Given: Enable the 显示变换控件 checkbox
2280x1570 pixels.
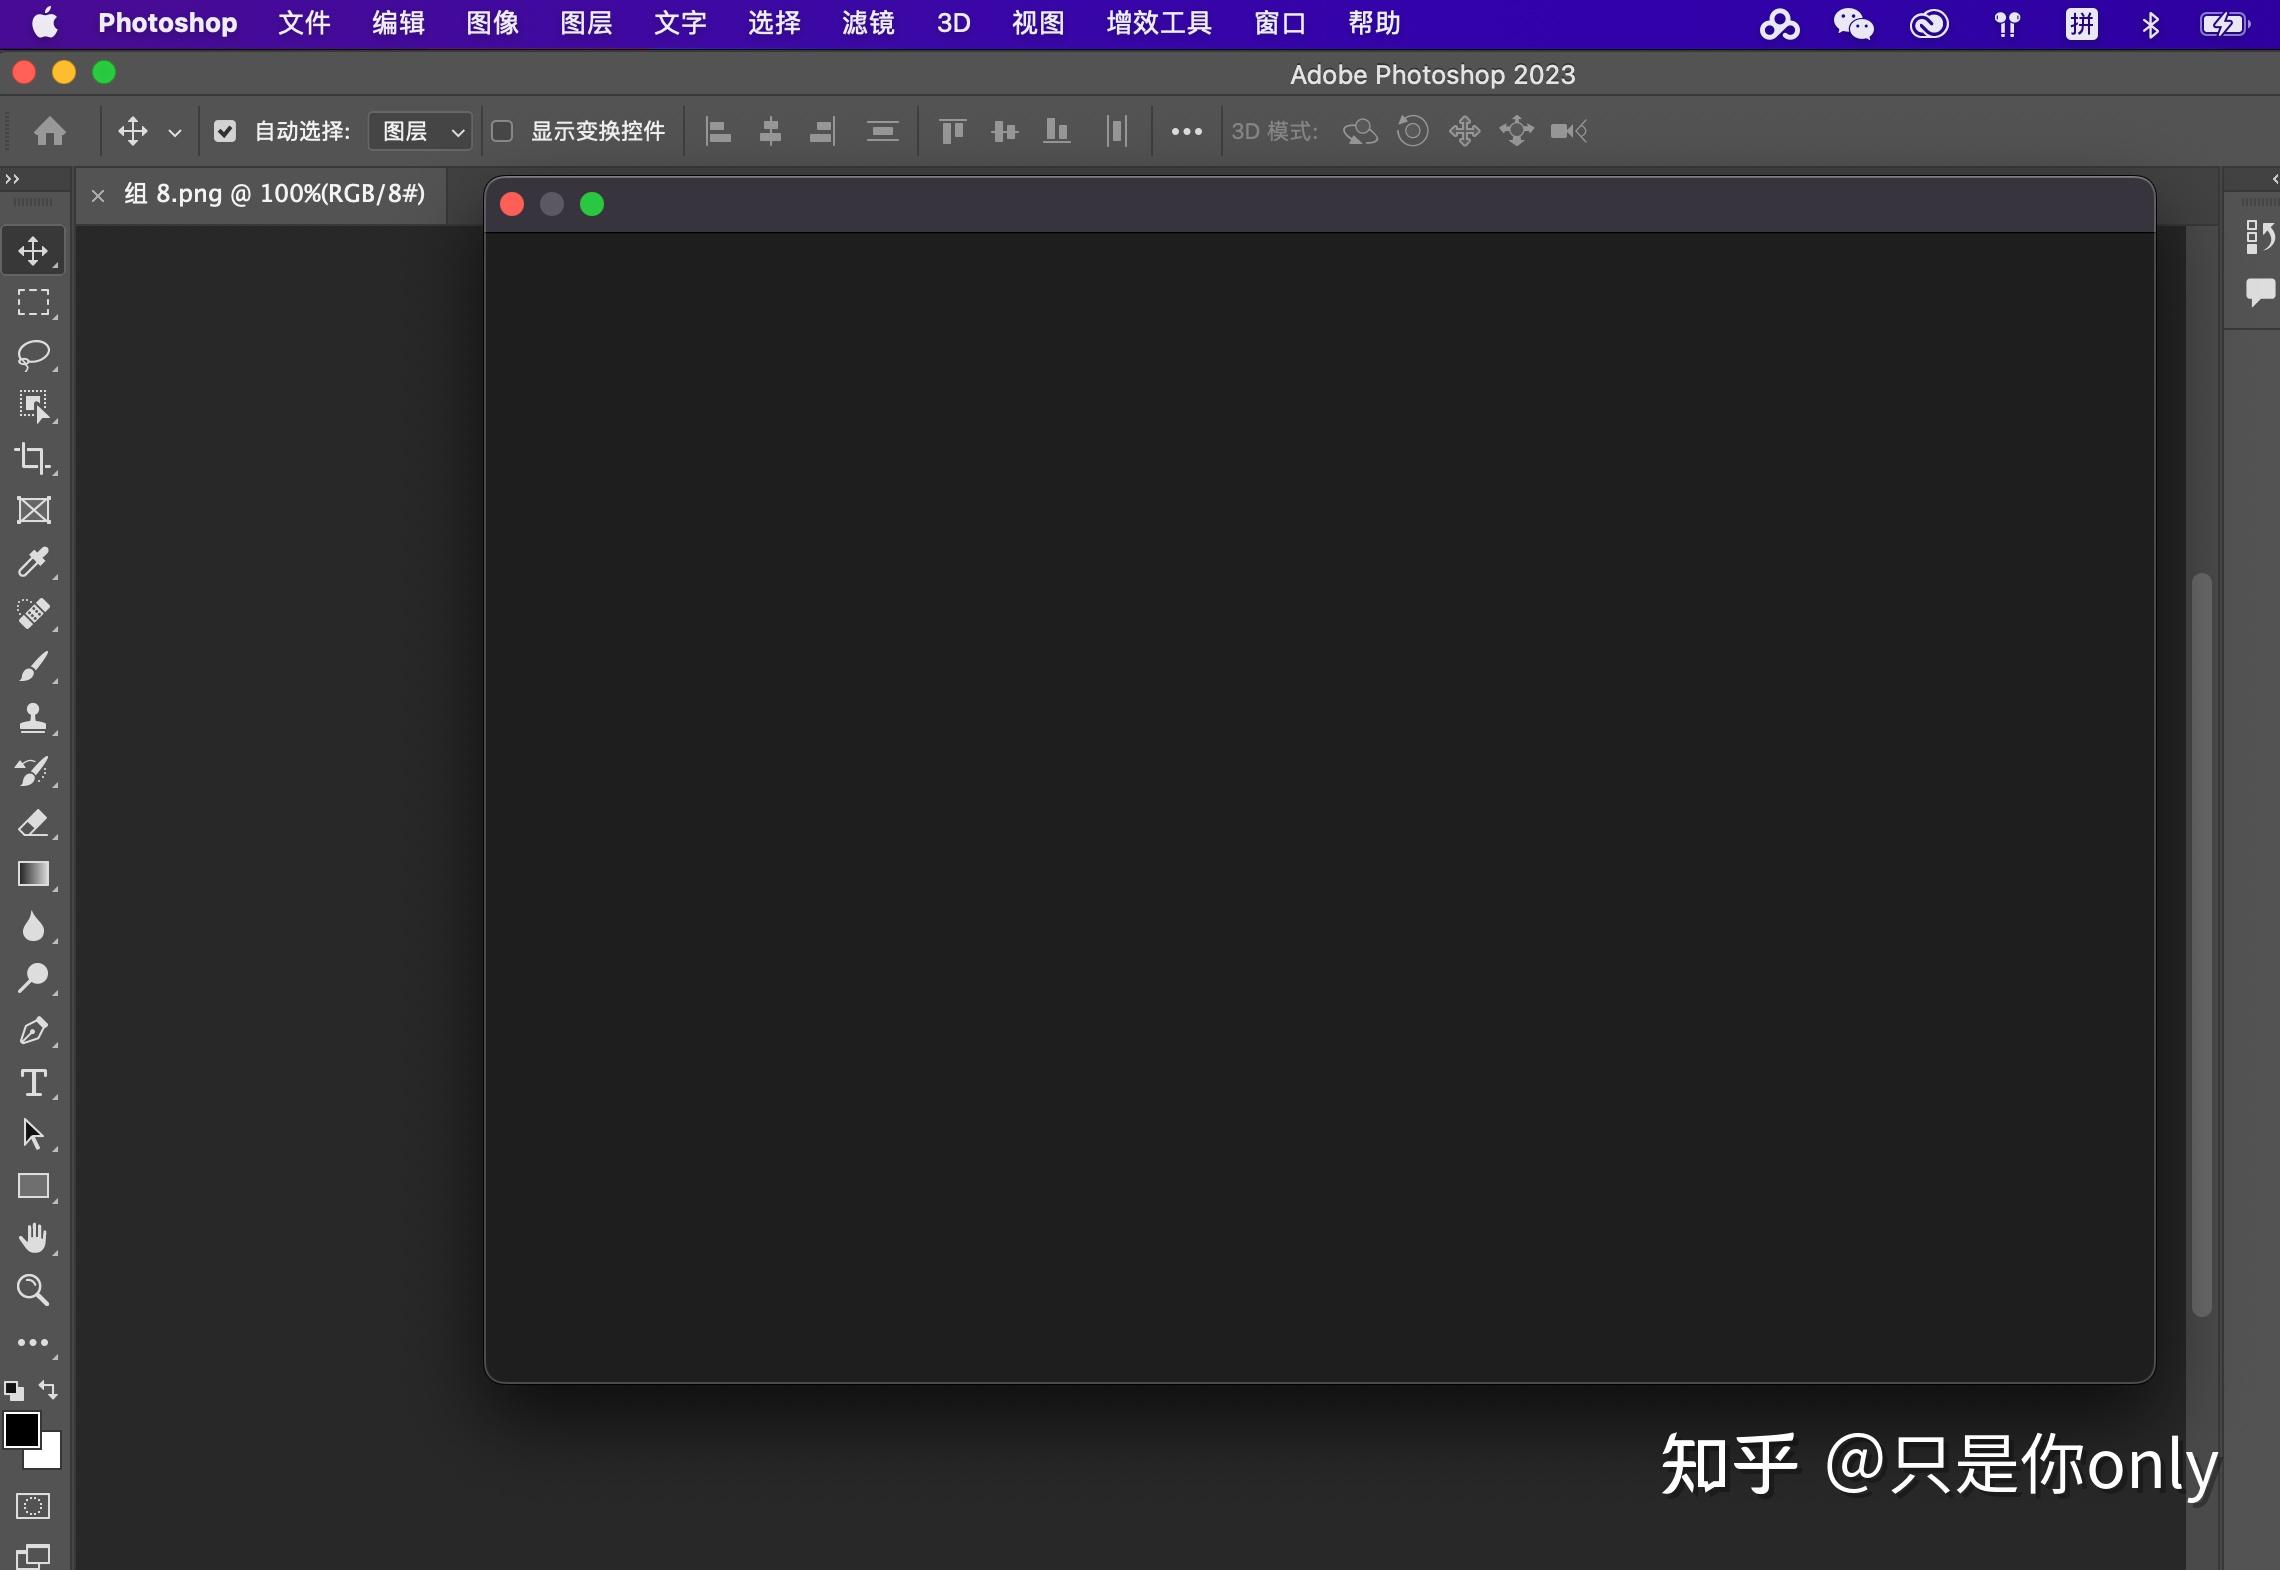Looking at the screenshot, I should pyautogui.click(x=503, y=131).
